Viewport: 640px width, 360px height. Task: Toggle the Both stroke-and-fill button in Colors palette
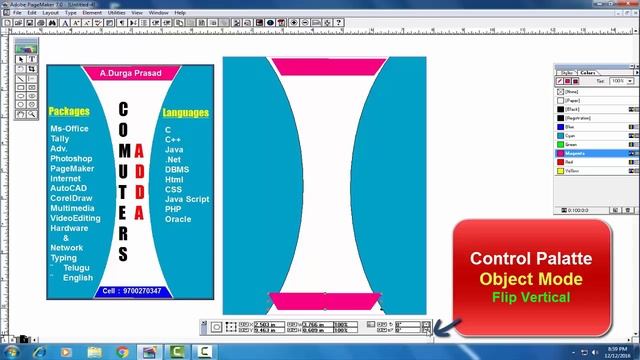click(x=576, y=81)
